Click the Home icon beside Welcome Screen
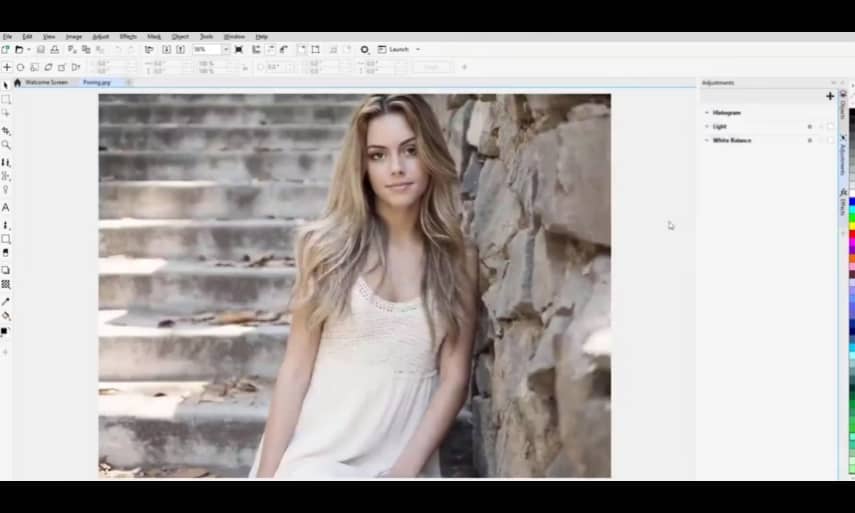The width and height of the screenshot is (855, 513). pyautogui.click(x=17, y=82)
